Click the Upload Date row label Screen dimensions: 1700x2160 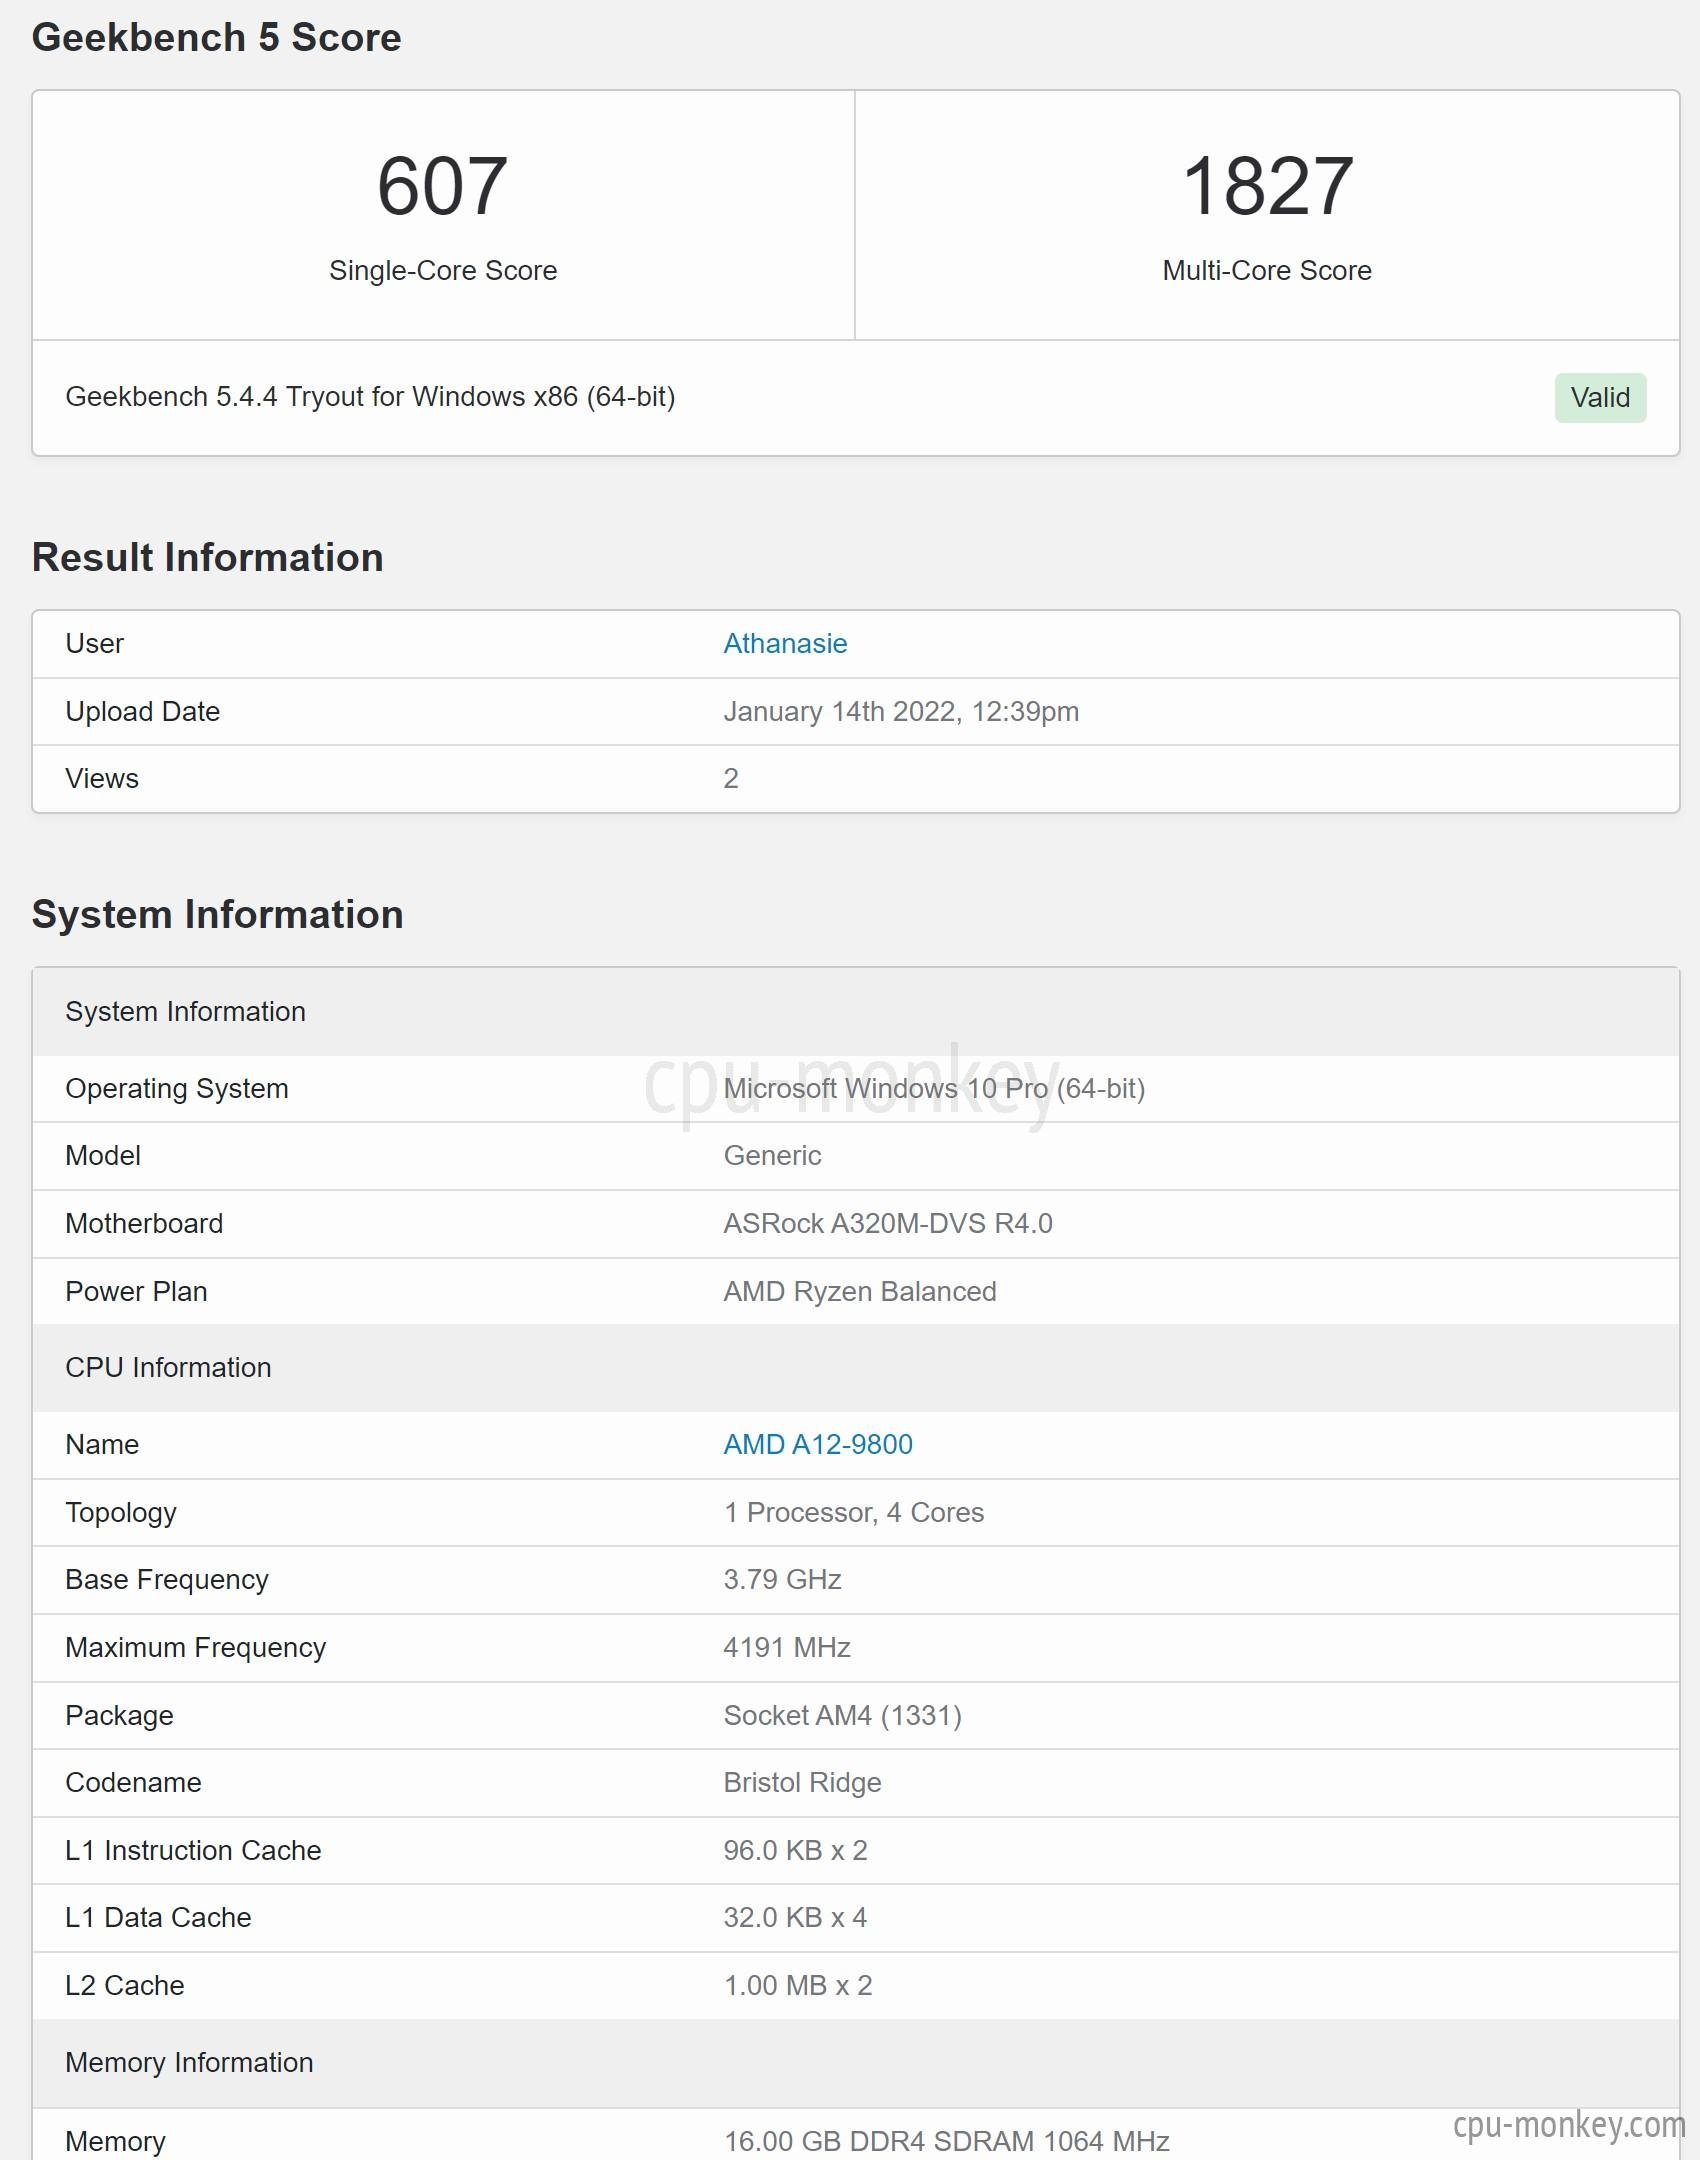(143, 711)
